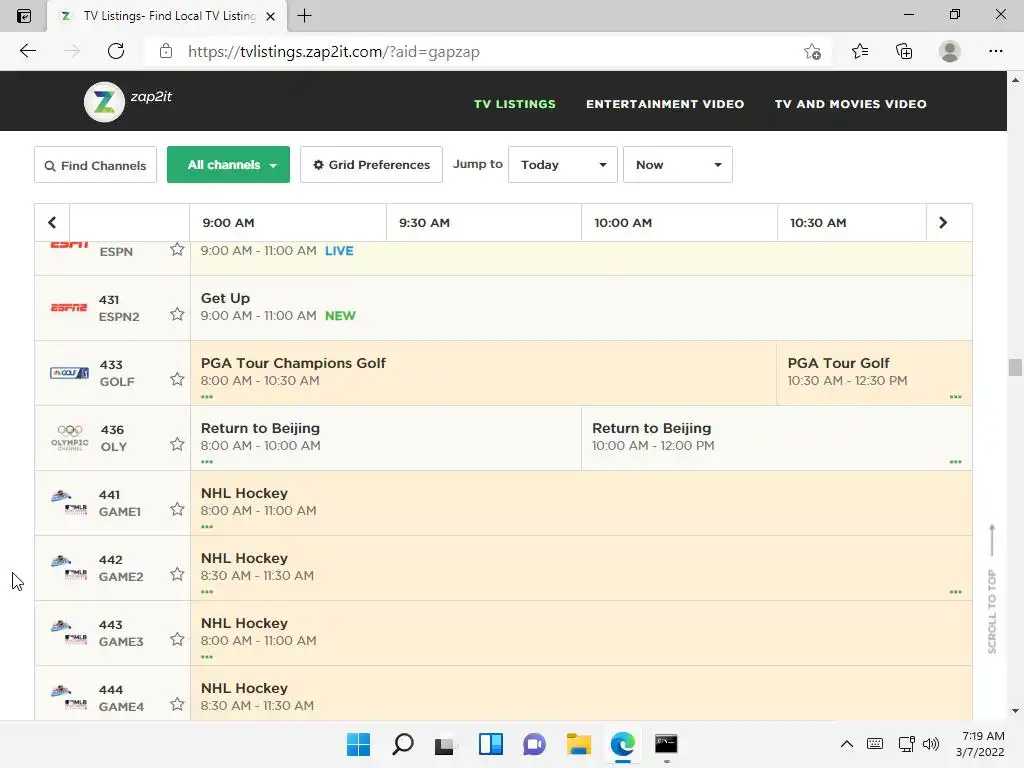The width and height of the screenshot is (1024, 768).
Task: Show hidden system tray icons chevron
Action: 846,744
